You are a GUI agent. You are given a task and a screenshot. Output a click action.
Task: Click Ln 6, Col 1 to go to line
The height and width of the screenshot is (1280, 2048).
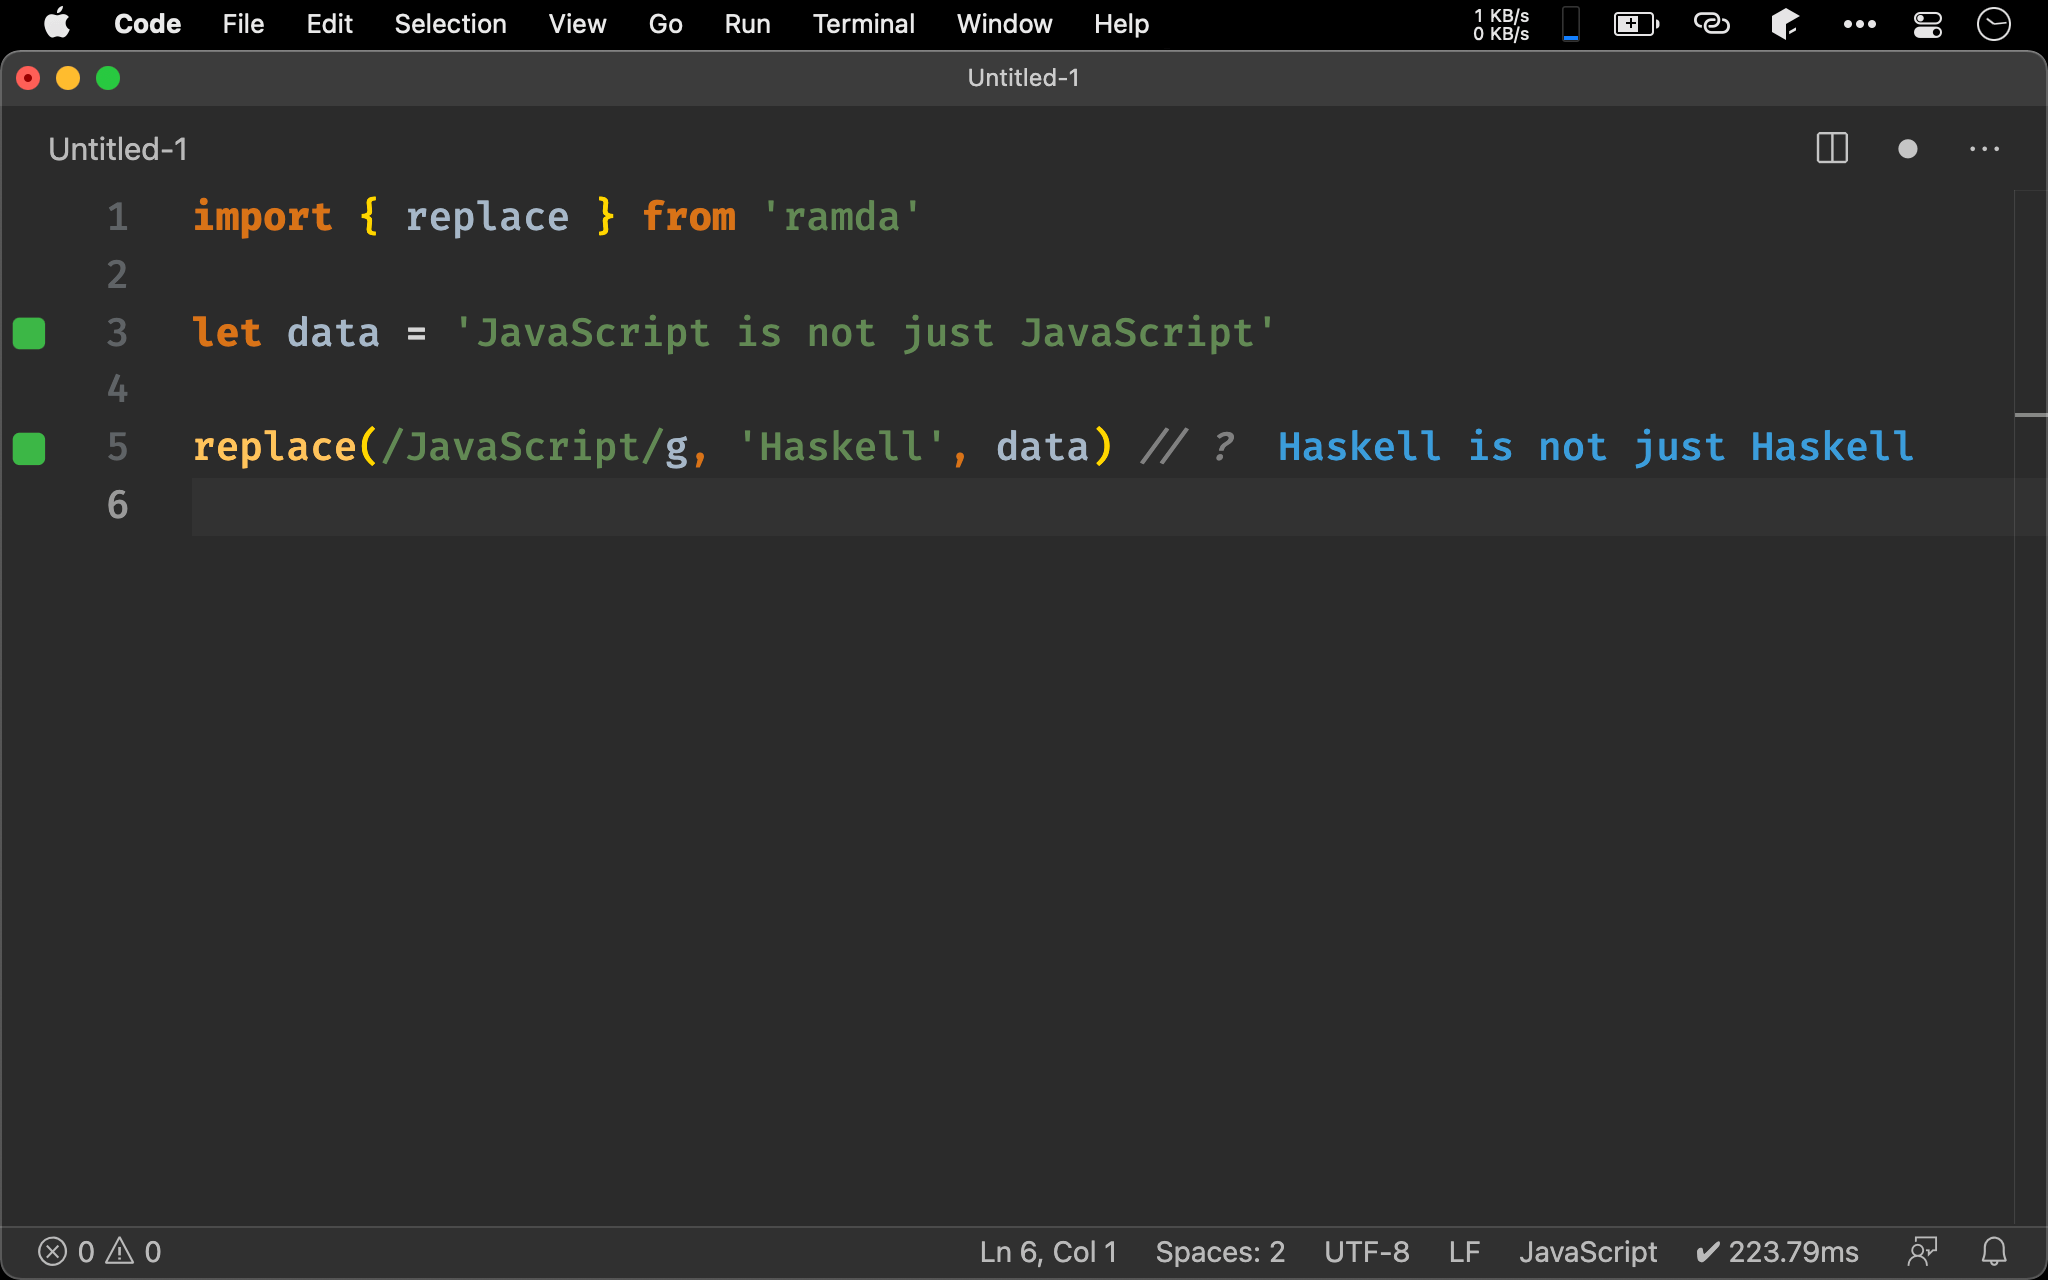pyautogui.click(x=1048, y=1252)
